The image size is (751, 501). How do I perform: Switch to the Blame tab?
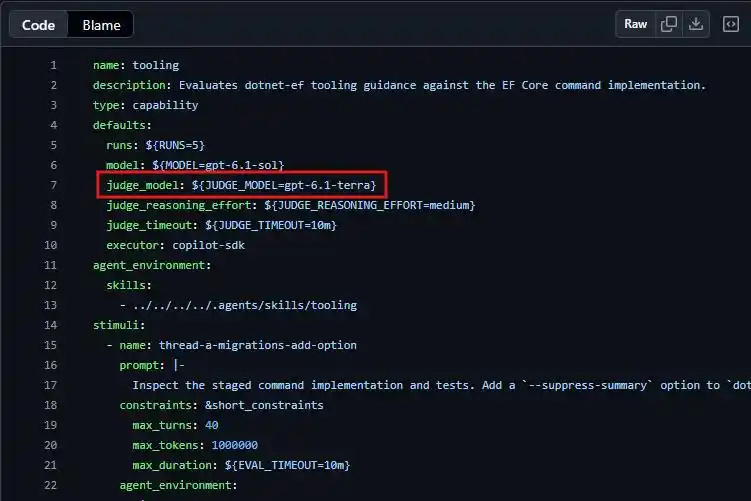click(101, 25)
